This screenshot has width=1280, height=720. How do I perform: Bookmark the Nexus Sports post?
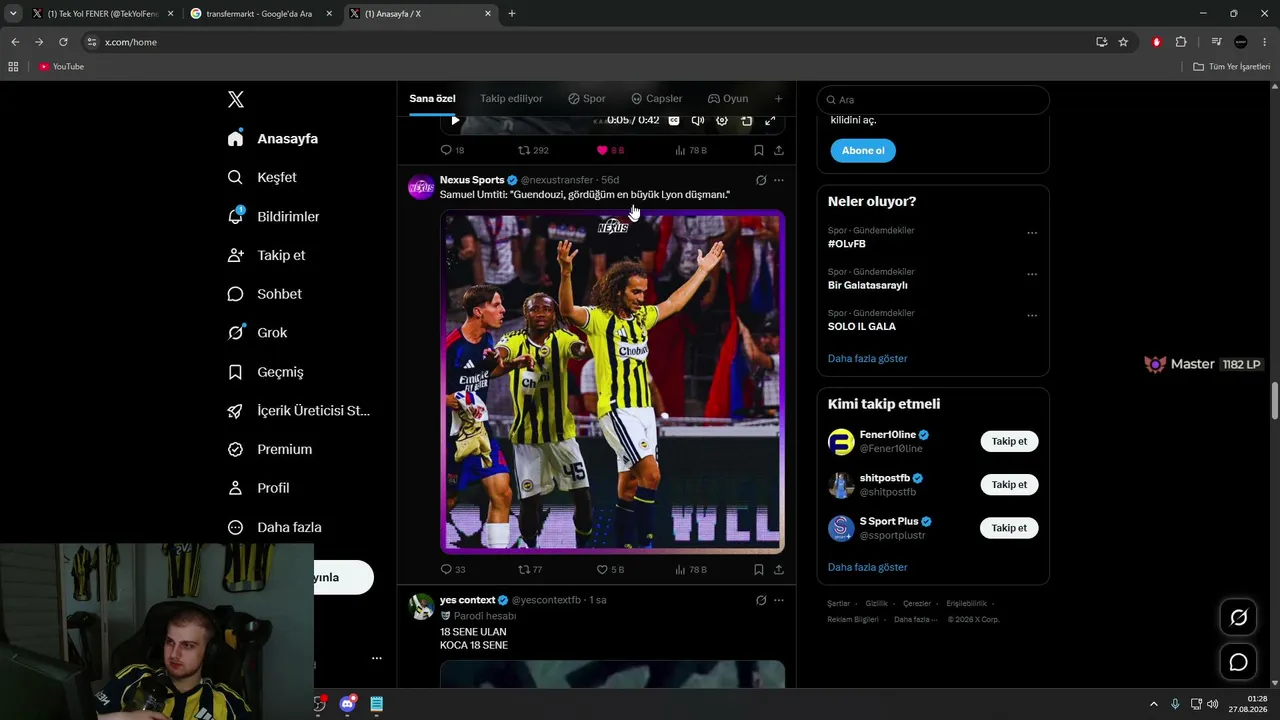759,569
